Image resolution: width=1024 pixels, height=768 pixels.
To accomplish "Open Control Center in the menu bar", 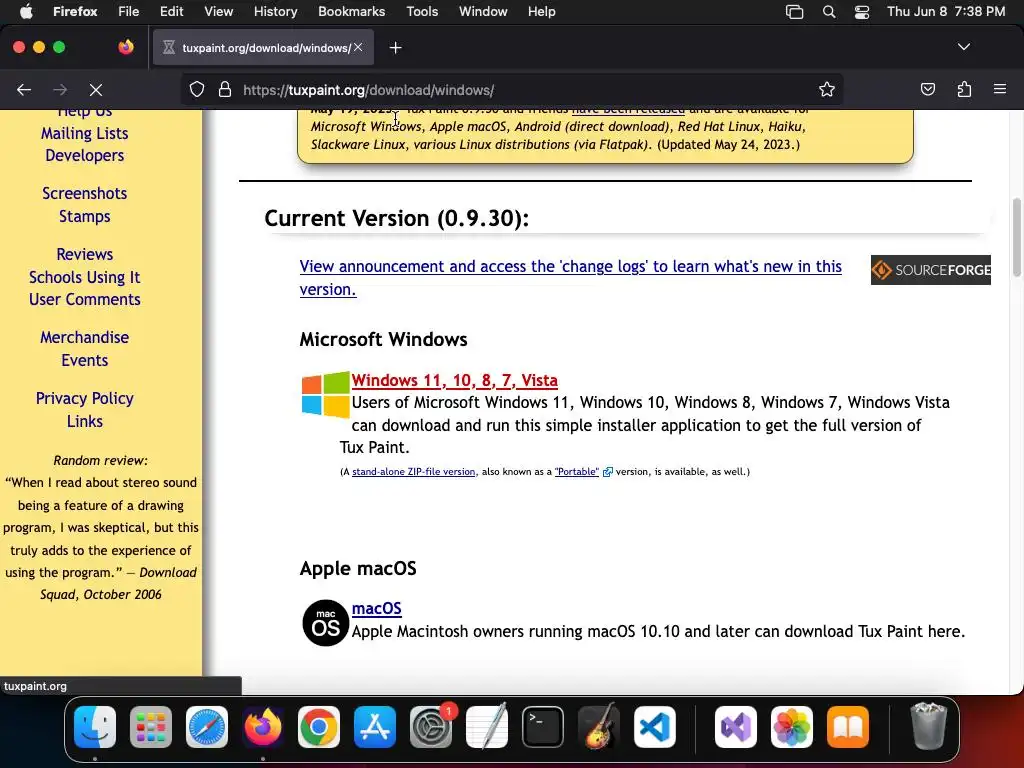I will [862, 12].
